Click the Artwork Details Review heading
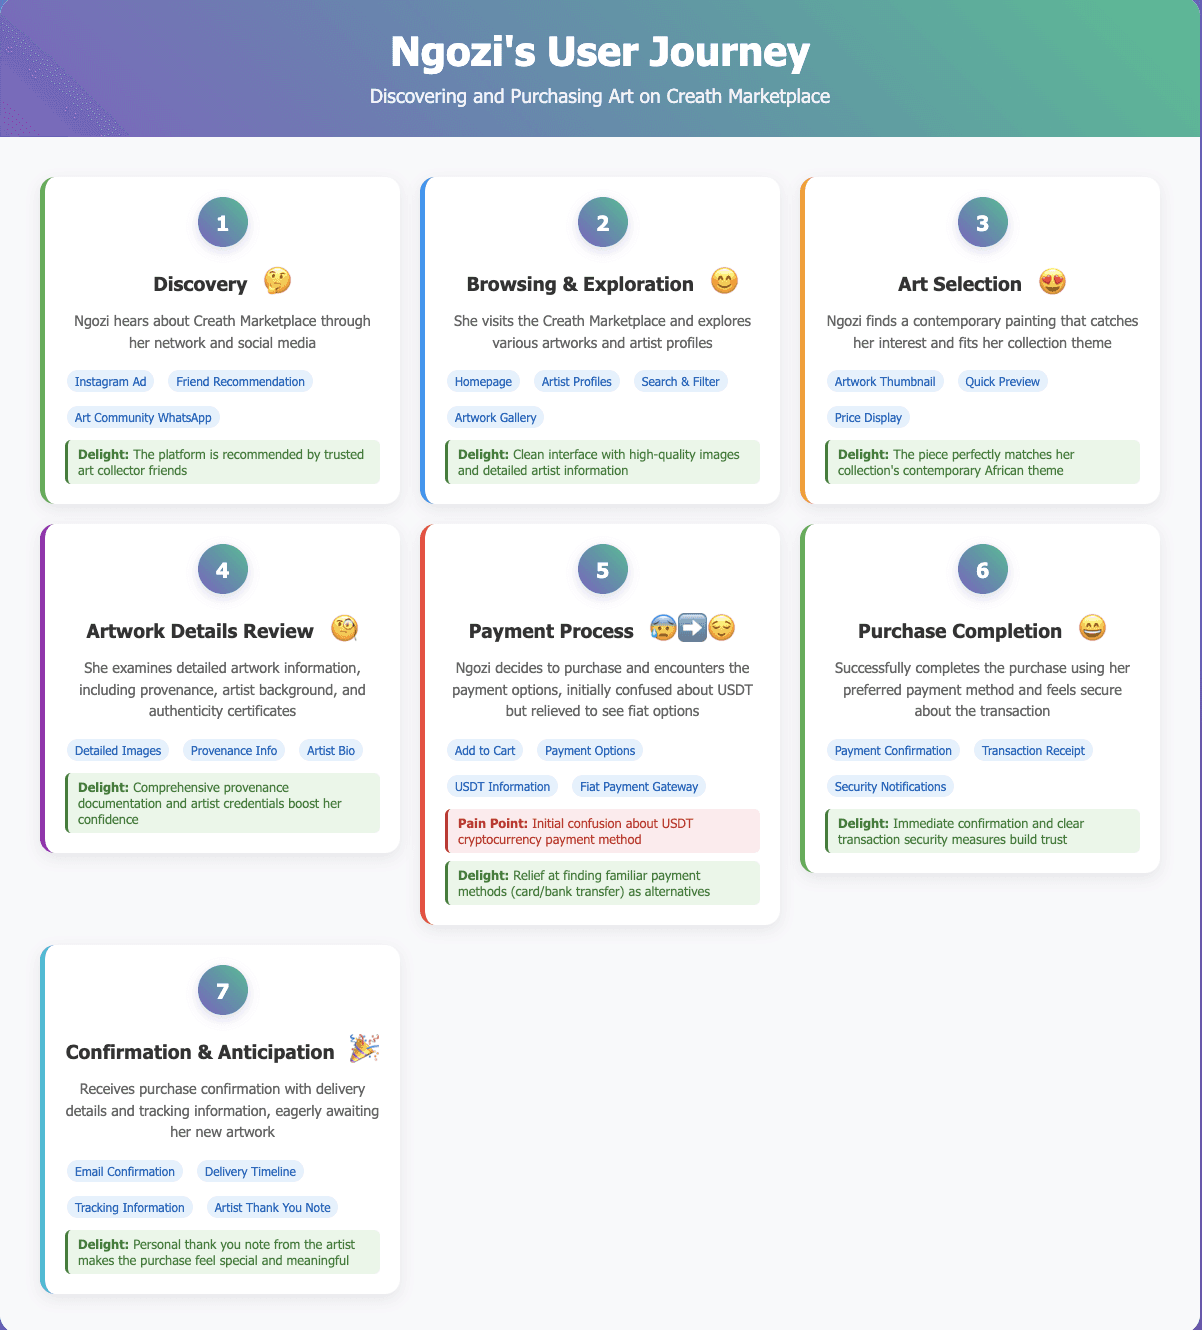The image size is (1202, 1330). click(200, 631)
